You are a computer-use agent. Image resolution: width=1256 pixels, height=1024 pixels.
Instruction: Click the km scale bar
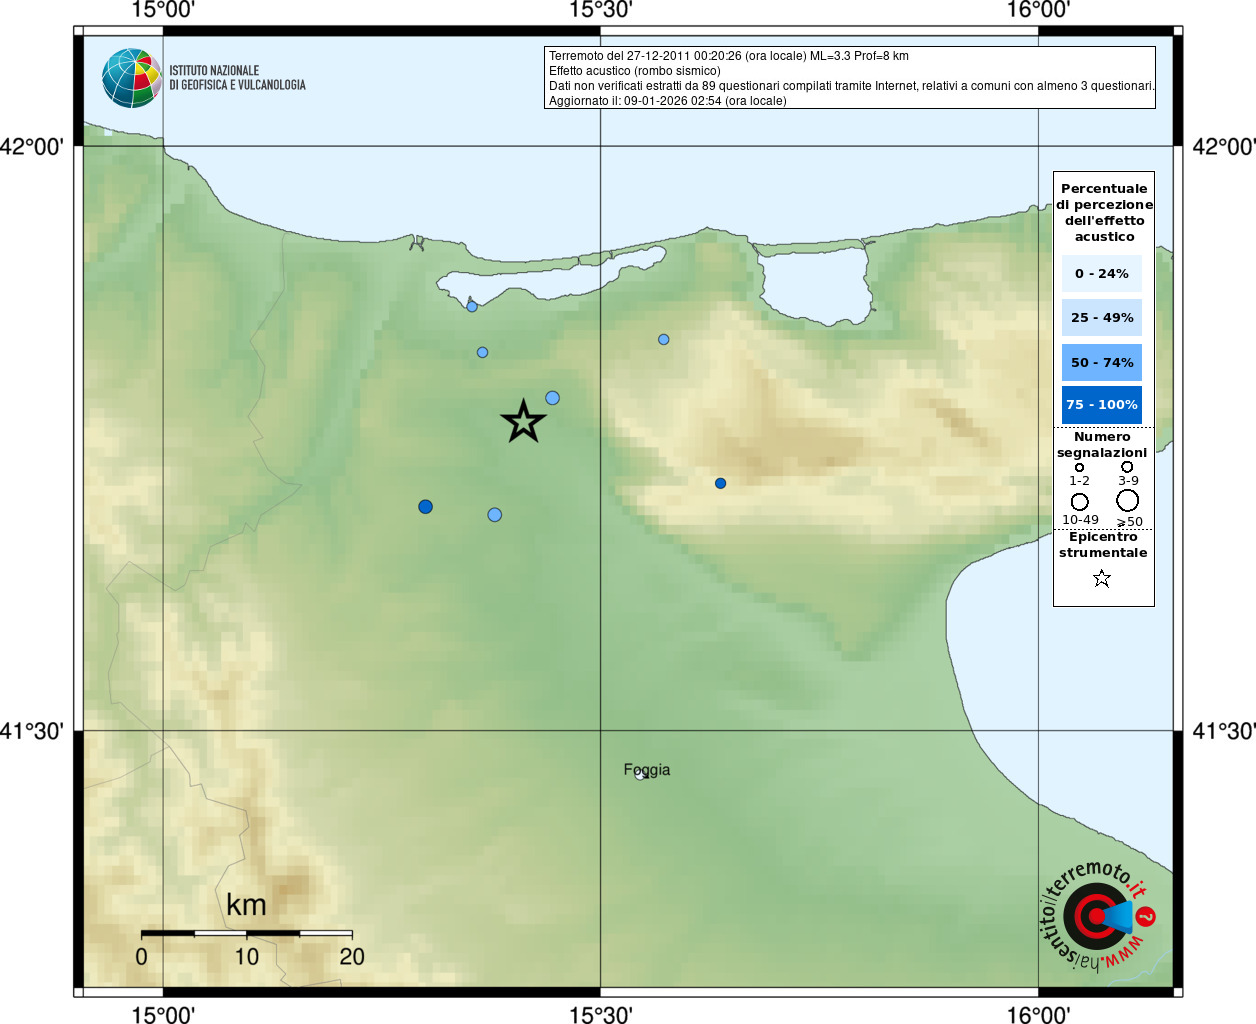tap(246, 933)
